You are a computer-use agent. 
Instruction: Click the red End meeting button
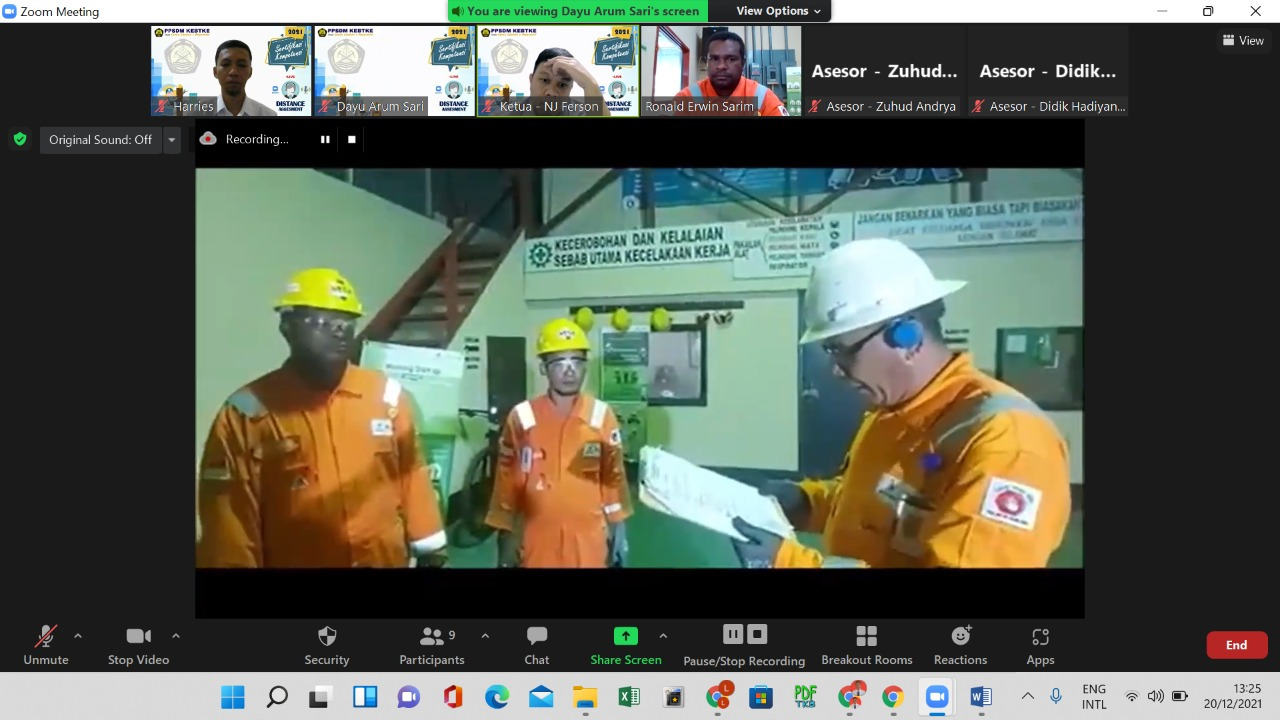(x=1237, y=645)
